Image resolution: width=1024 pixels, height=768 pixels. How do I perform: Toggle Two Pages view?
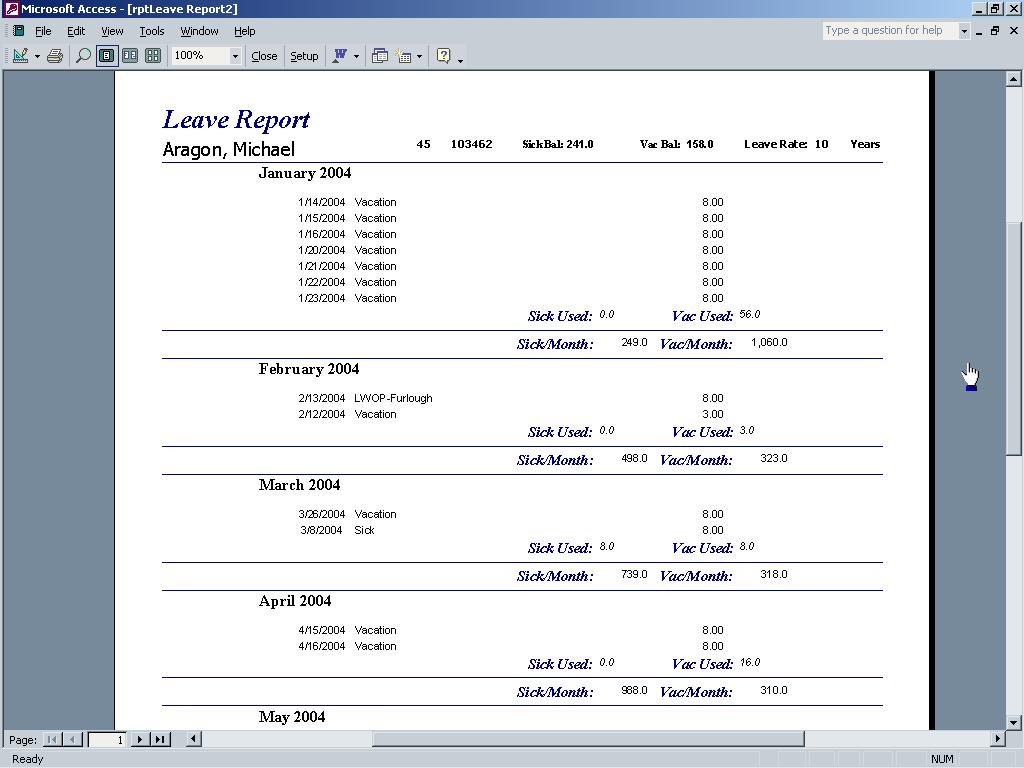[x=130, y=56]
